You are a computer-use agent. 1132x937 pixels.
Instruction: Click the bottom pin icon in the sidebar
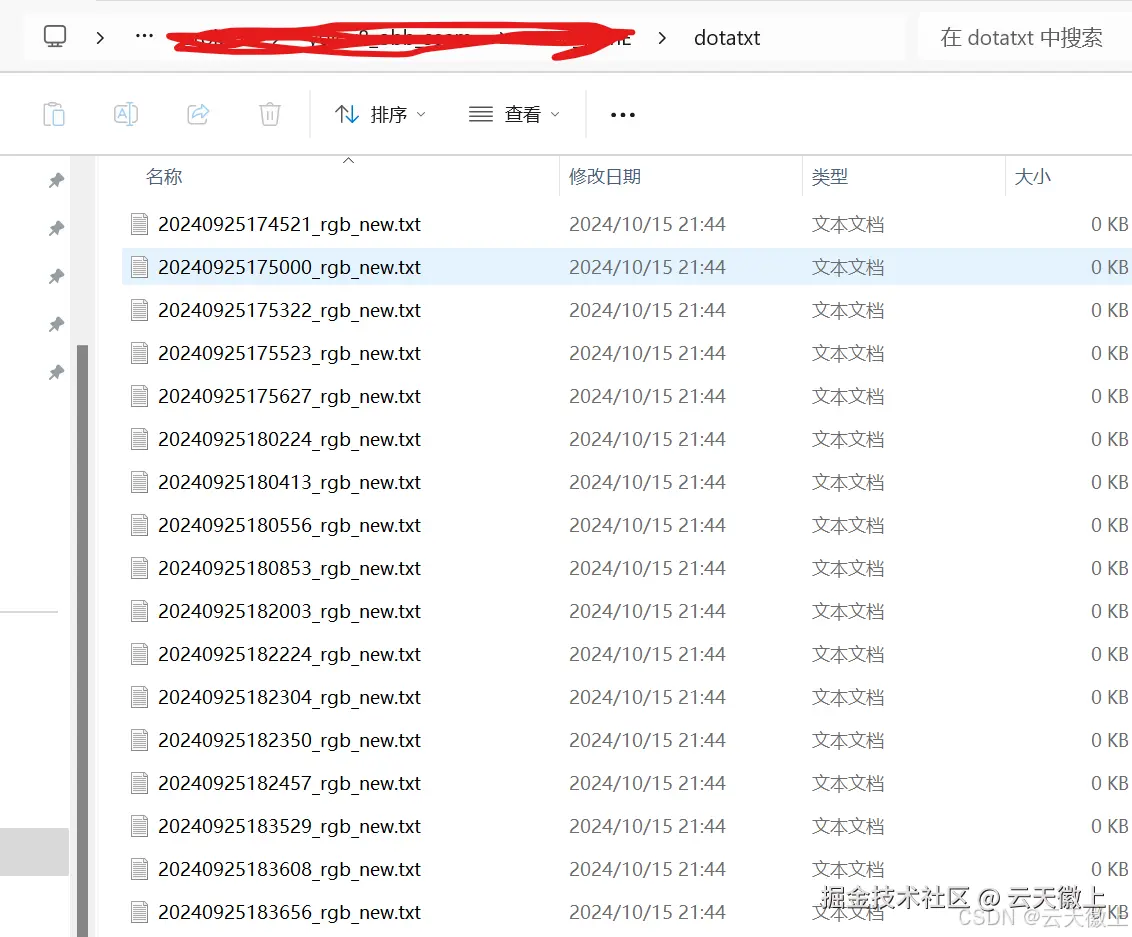tap(57, 373)
